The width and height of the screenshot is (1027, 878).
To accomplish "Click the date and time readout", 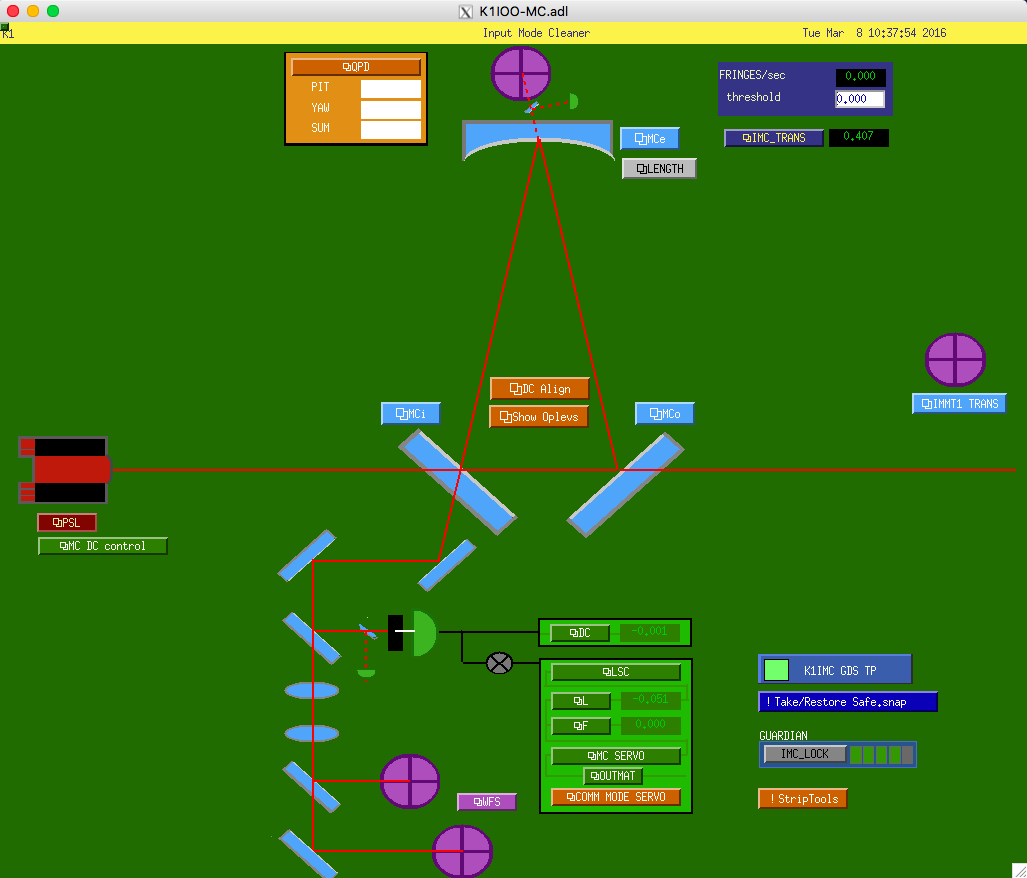I will click(x=874, y=33).
